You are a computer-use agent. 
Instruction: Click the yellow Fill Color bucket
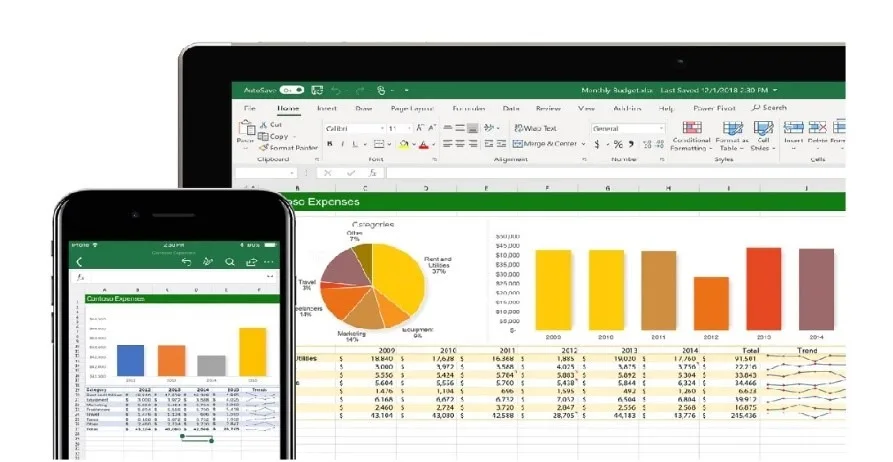pyautogui.click(x=404, y=145)
